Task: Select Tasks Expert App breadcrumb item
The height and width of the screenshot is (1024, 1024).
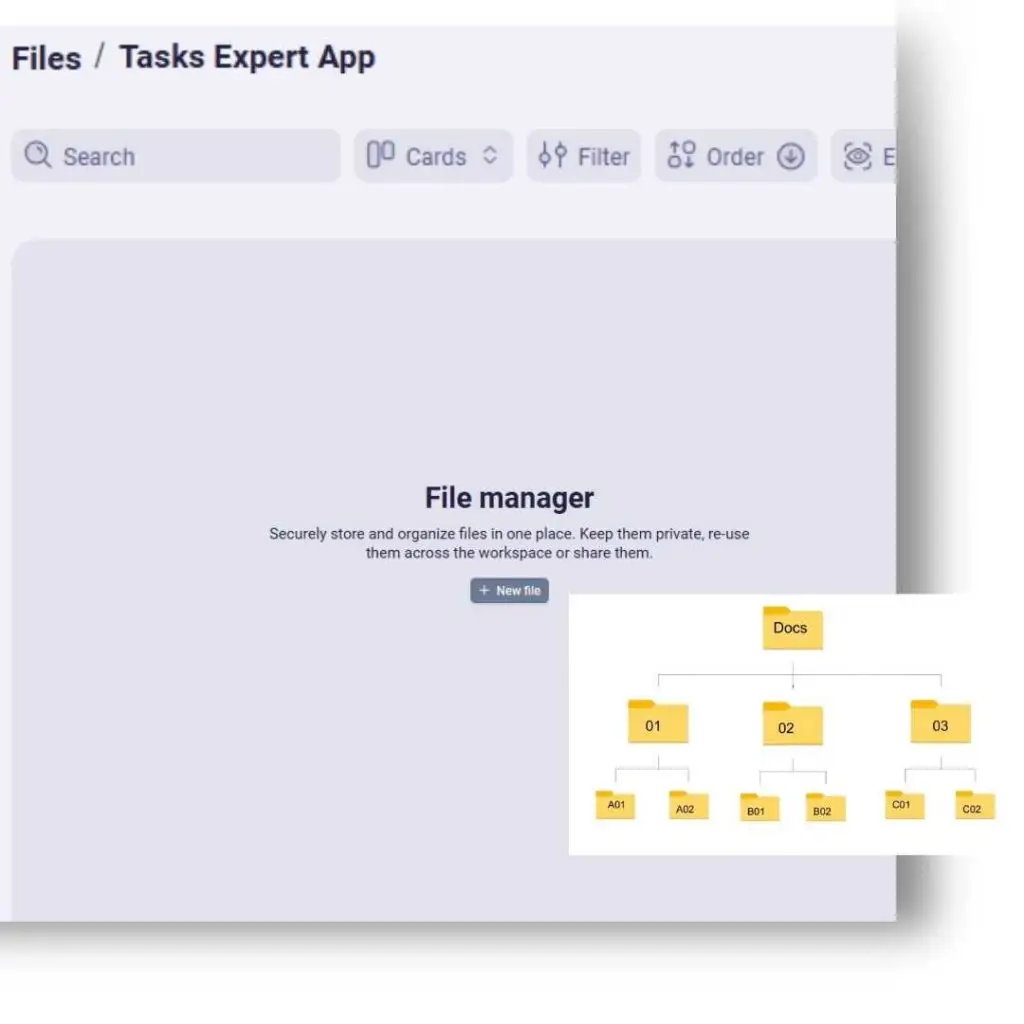Action: pos(247,58)
